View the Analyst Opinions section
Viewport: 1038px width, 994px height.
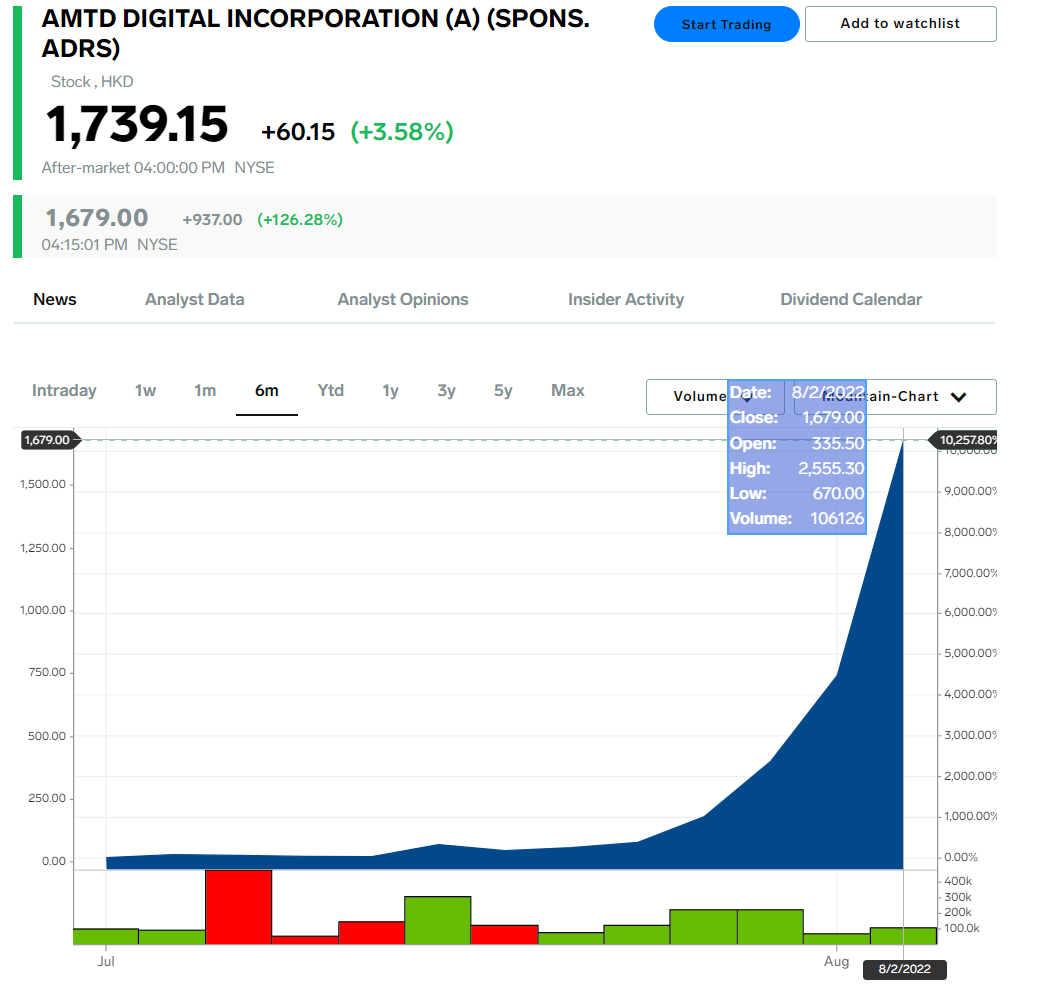(403, 299)
